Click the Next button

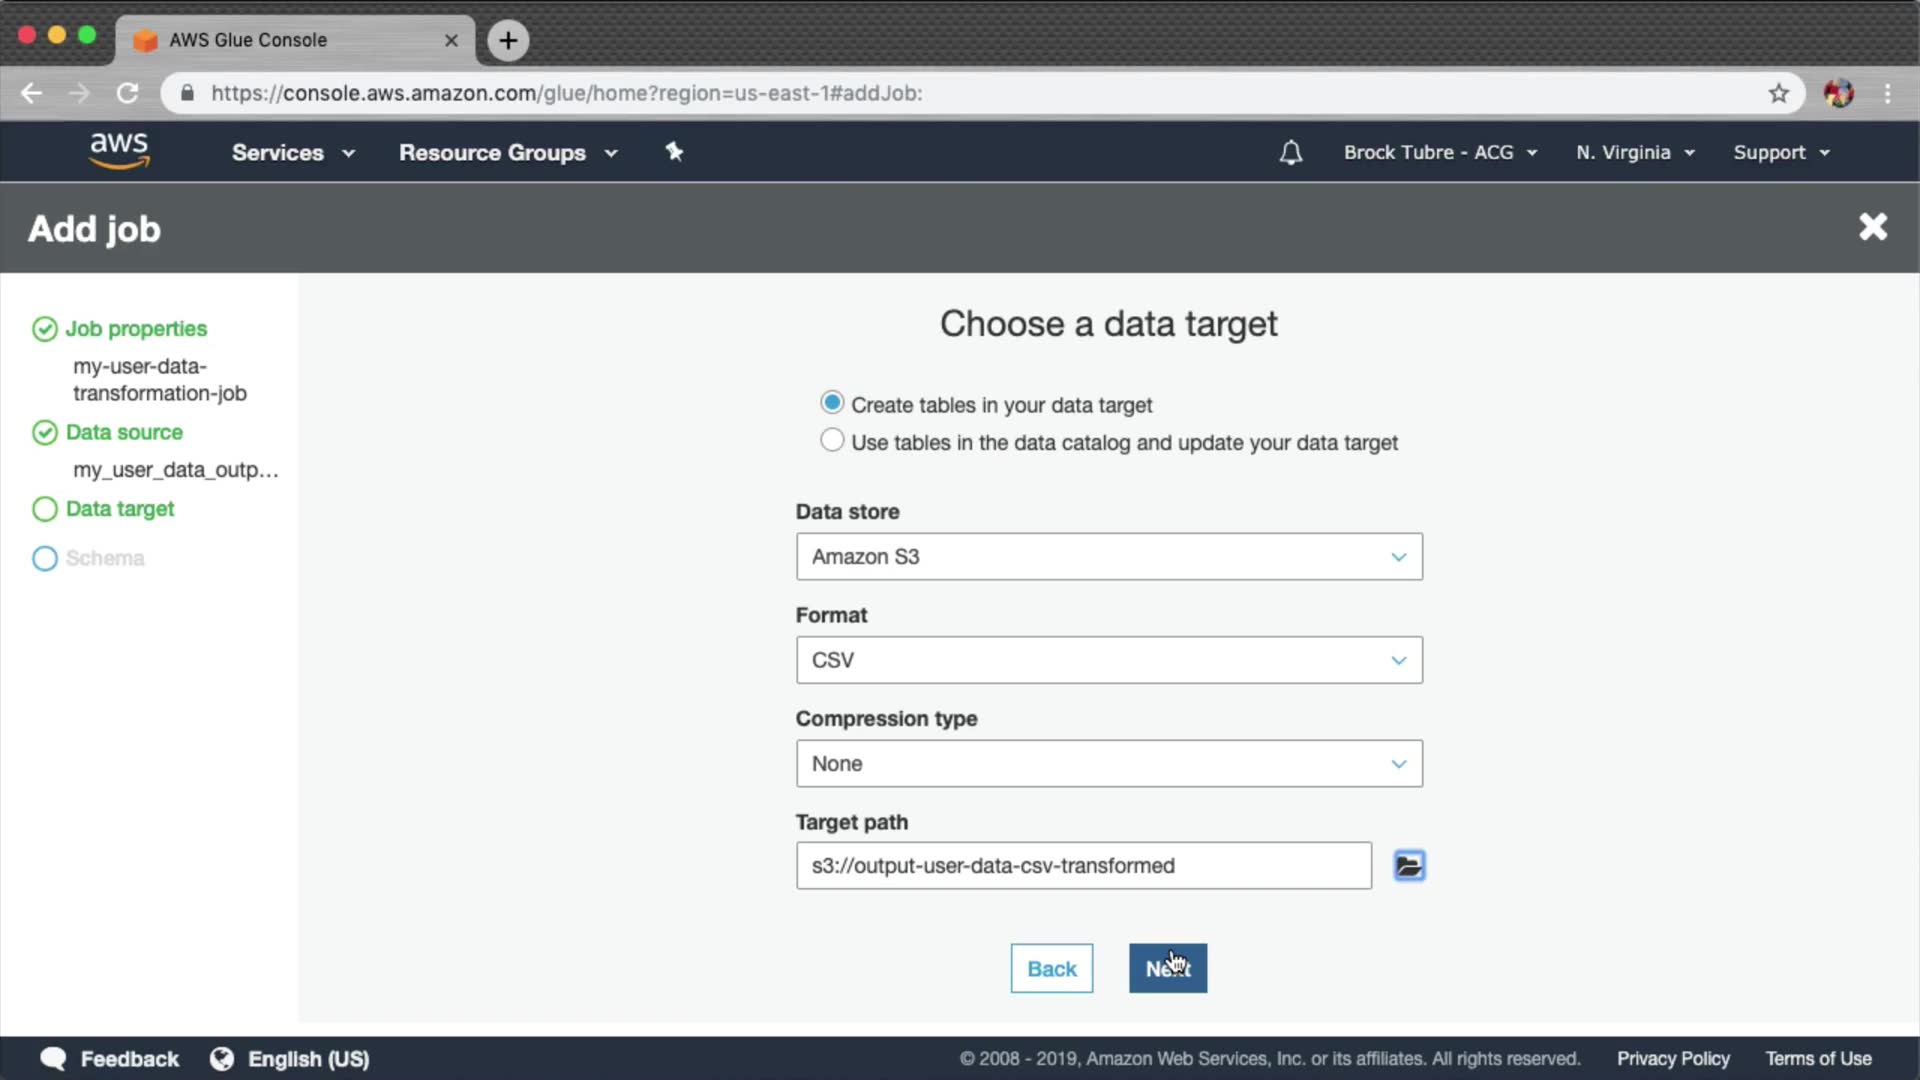1167,968
